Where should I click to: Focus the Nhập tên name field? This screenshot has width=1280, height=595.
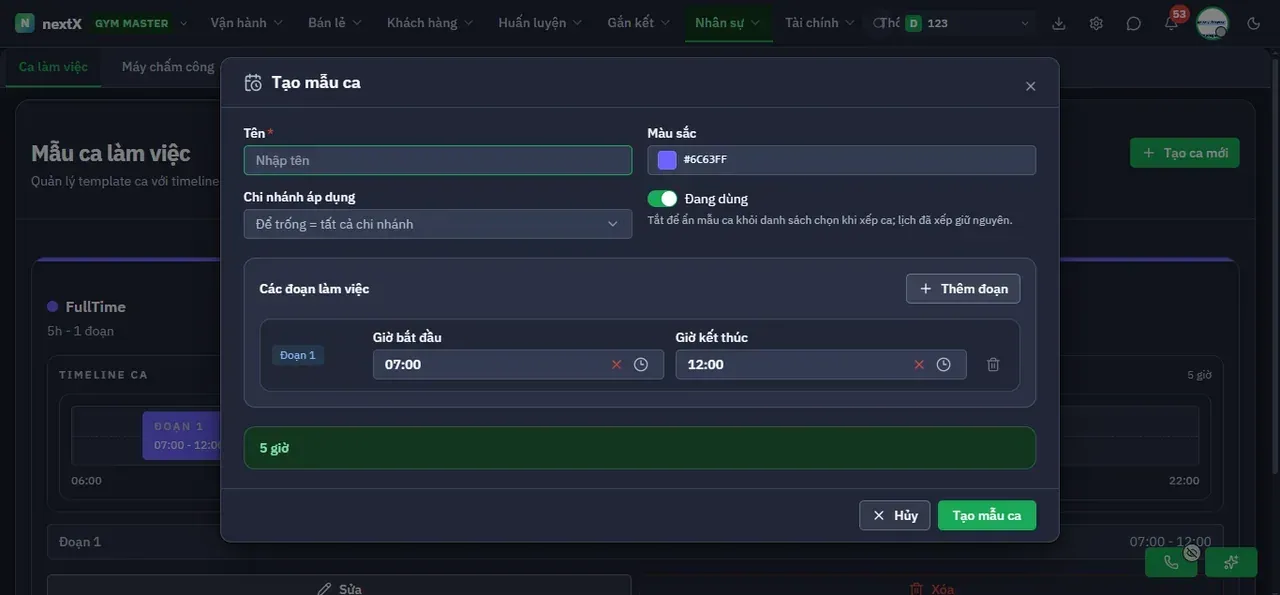pos(438,160)
